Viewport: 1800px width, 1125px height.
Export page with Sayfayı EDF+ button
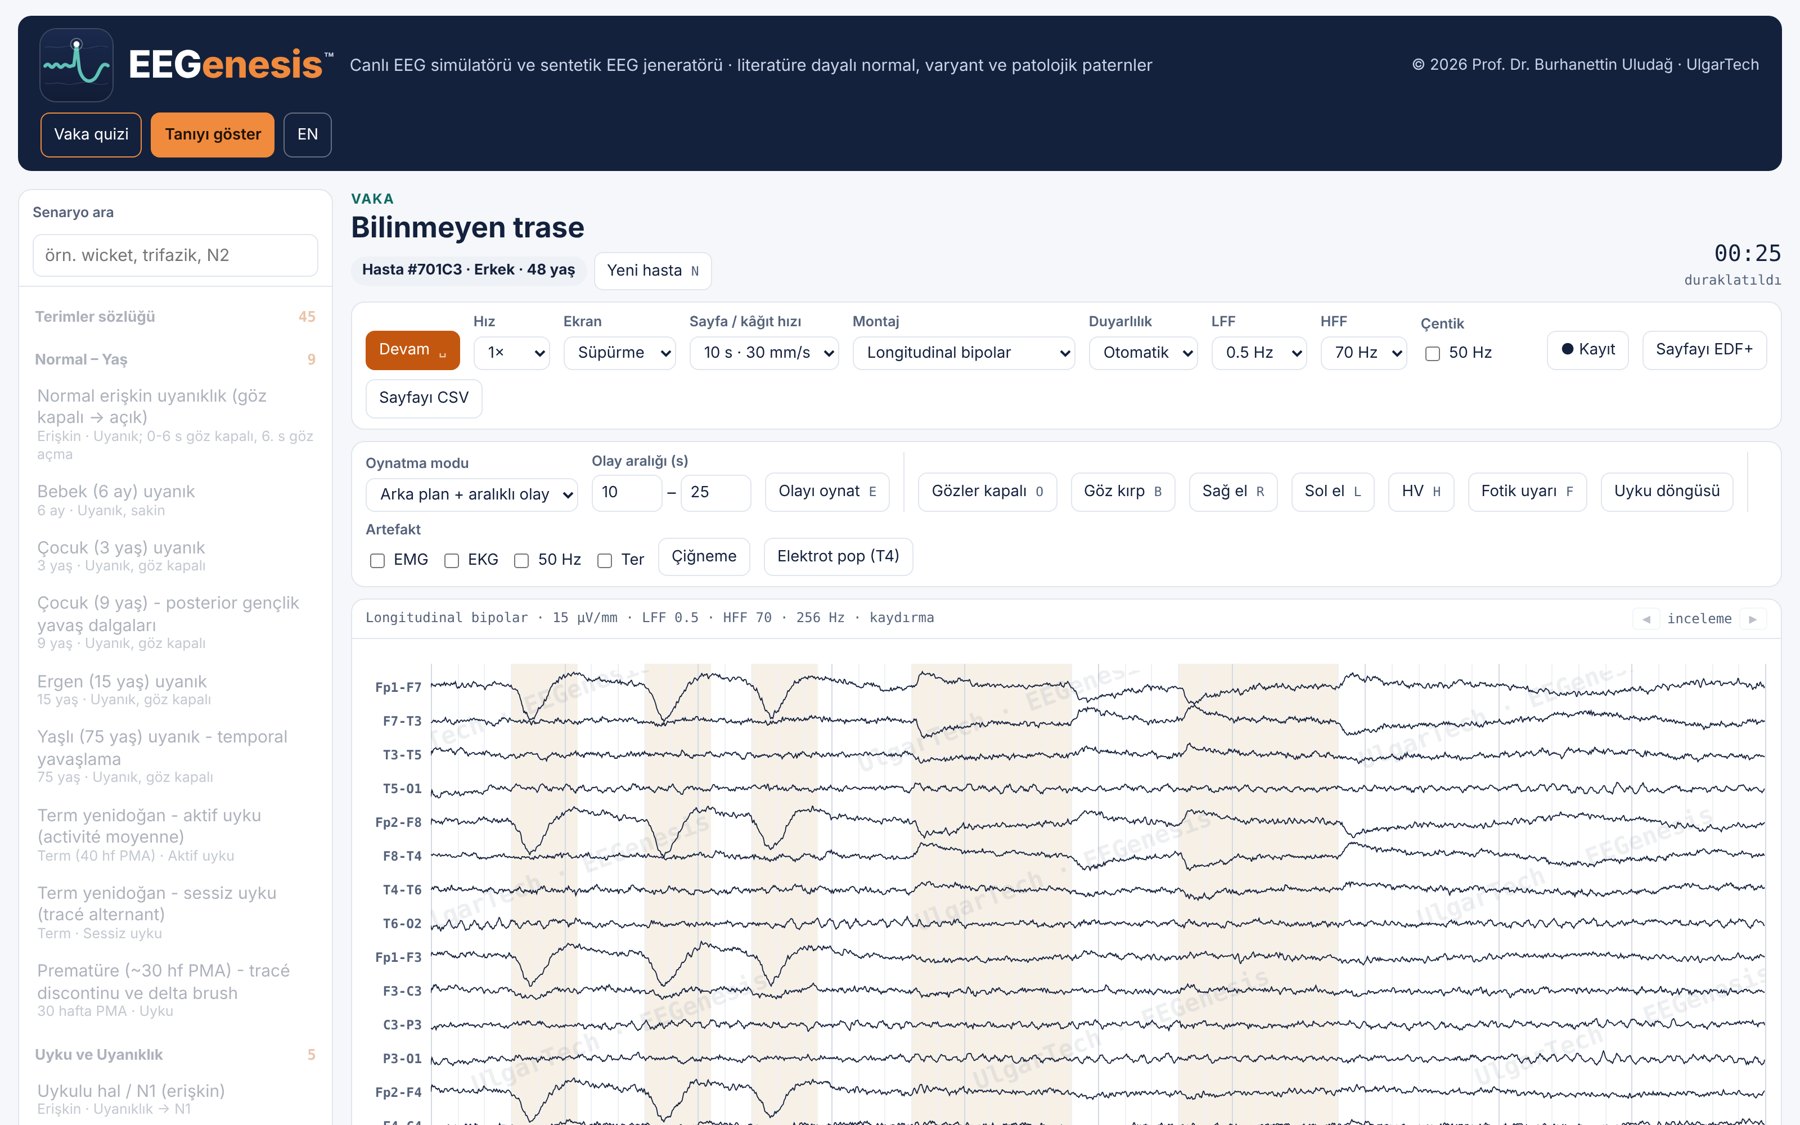click(1704, 350)
